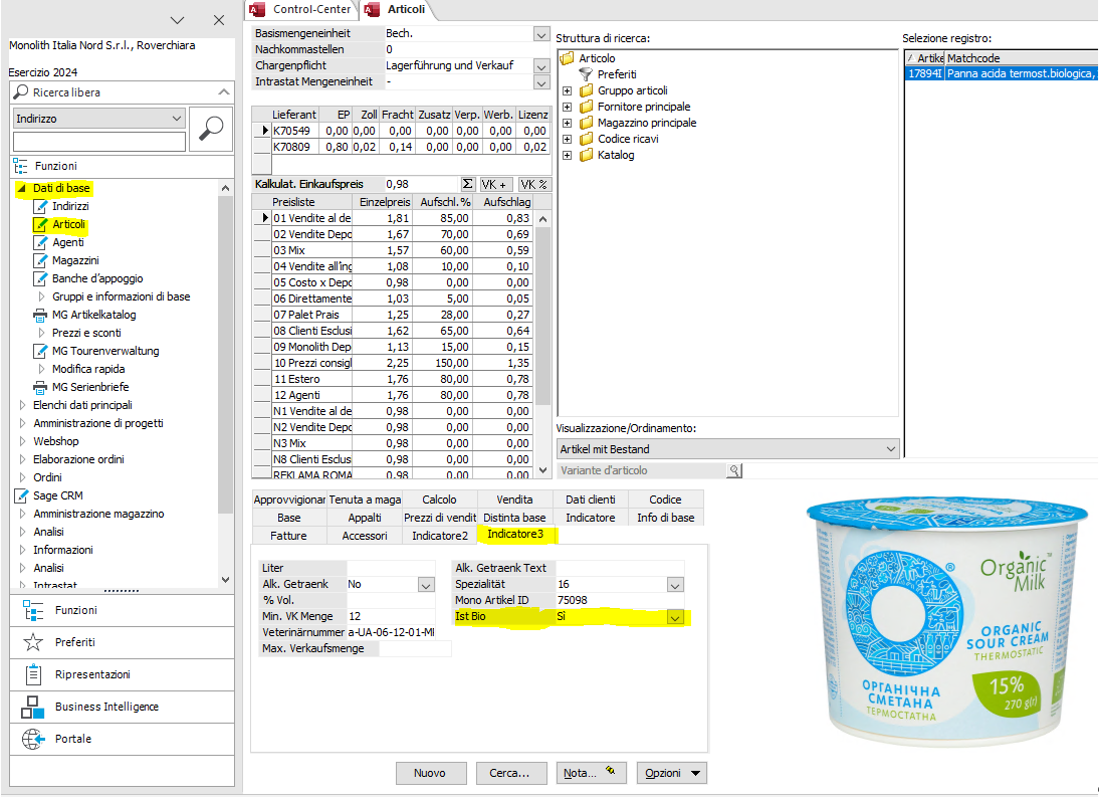Click the Cerca... button
This screenshot has height=797, width=1099.
pos(510,773)
